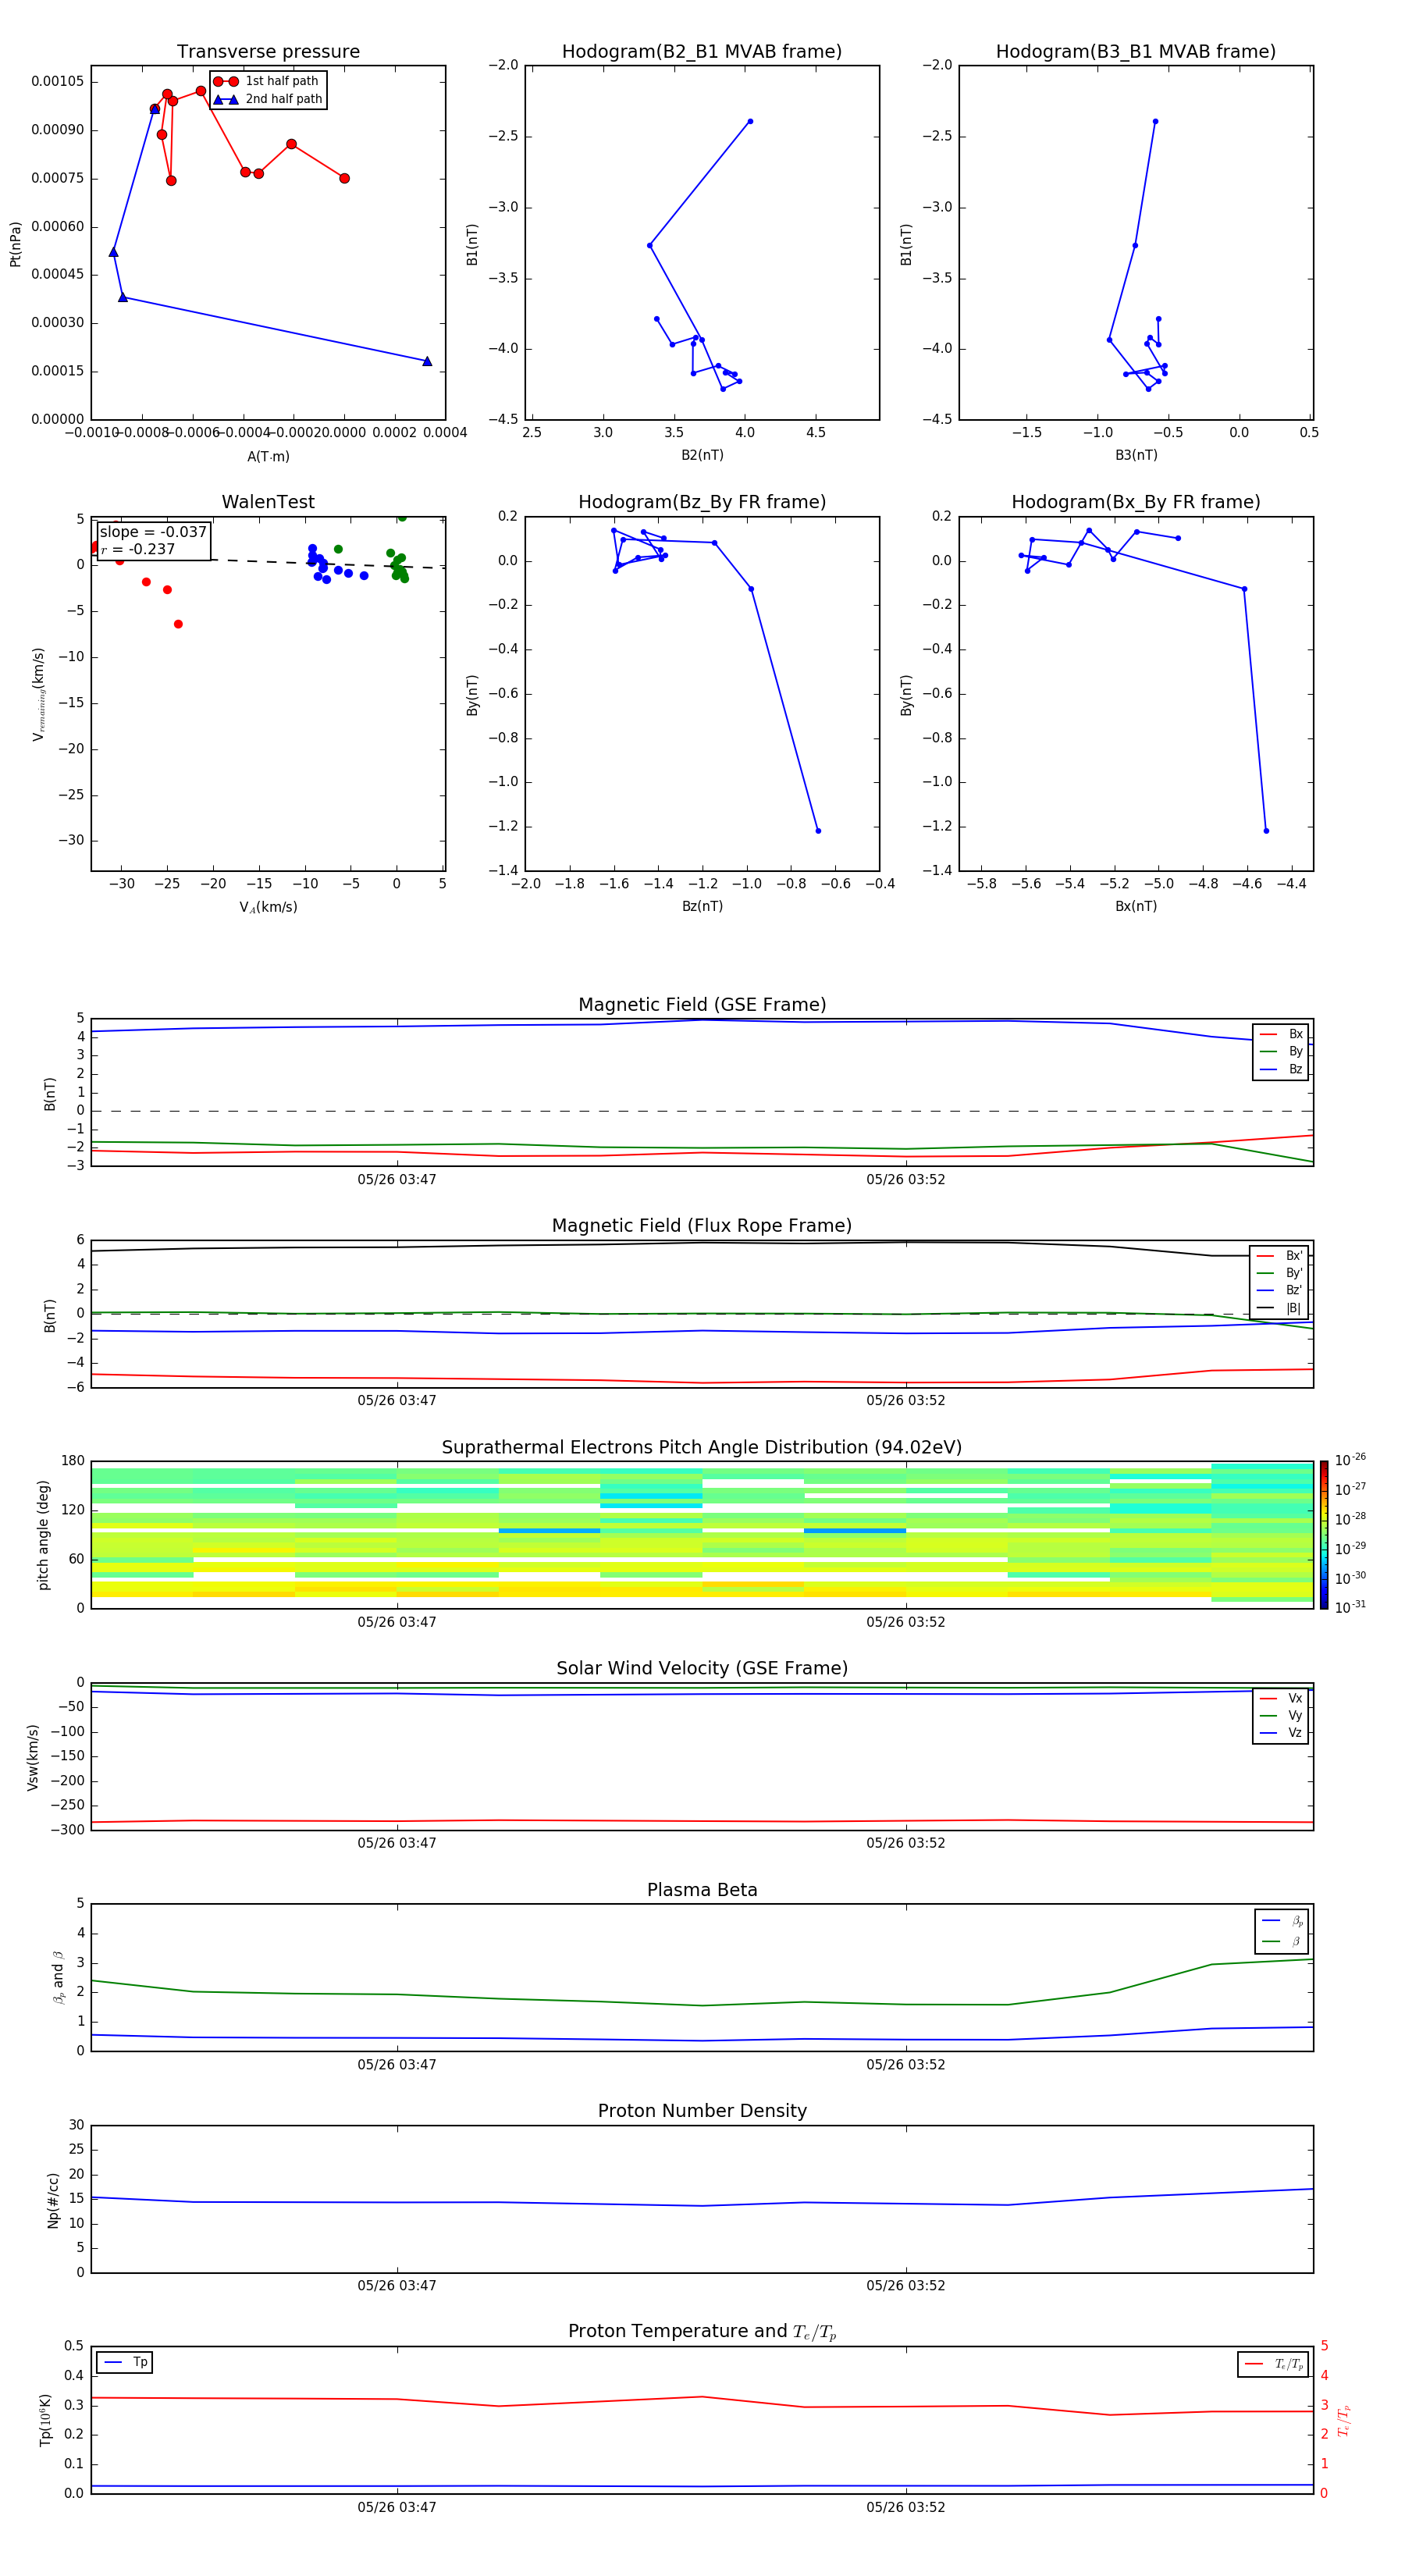Click the 'Proton Number Density' title

click(702, 2111)
